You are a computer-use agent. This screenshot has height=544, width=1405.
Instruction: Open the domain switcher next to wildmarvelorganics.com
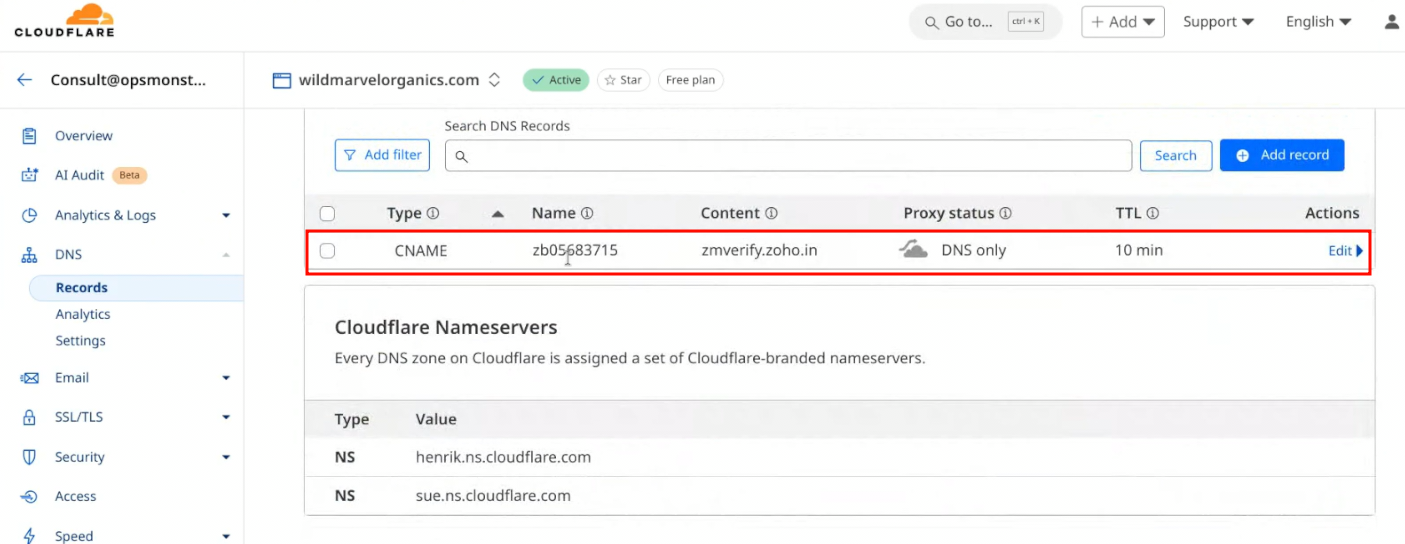[494, 80]
